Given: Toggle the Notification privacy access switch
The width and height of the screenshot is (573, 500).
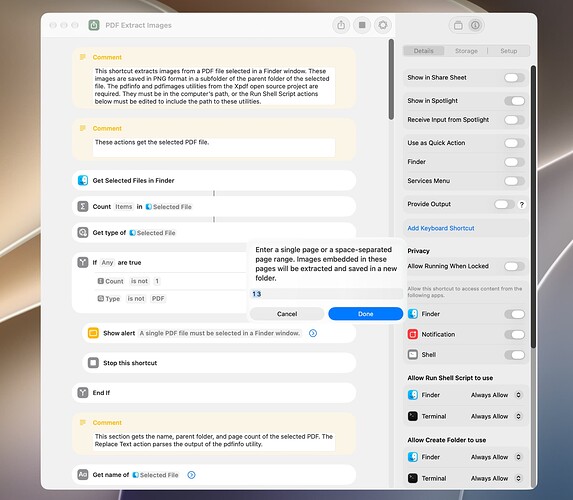Looking at the screenshot, I should [514, 334].
